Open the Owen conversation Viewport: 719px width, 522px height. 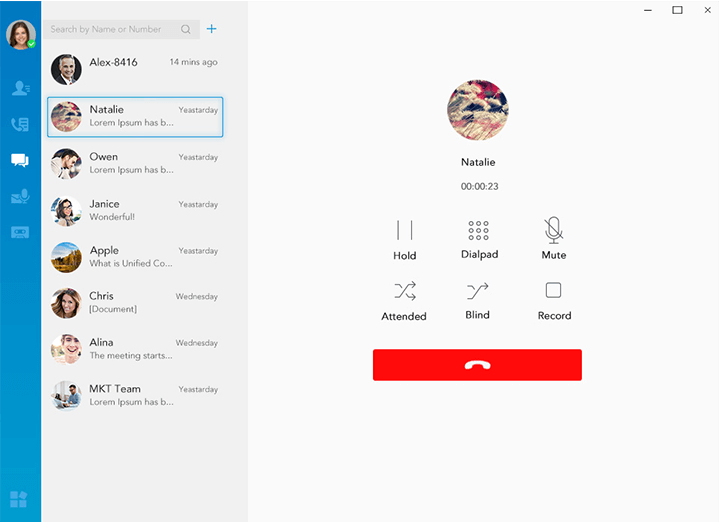135,164
